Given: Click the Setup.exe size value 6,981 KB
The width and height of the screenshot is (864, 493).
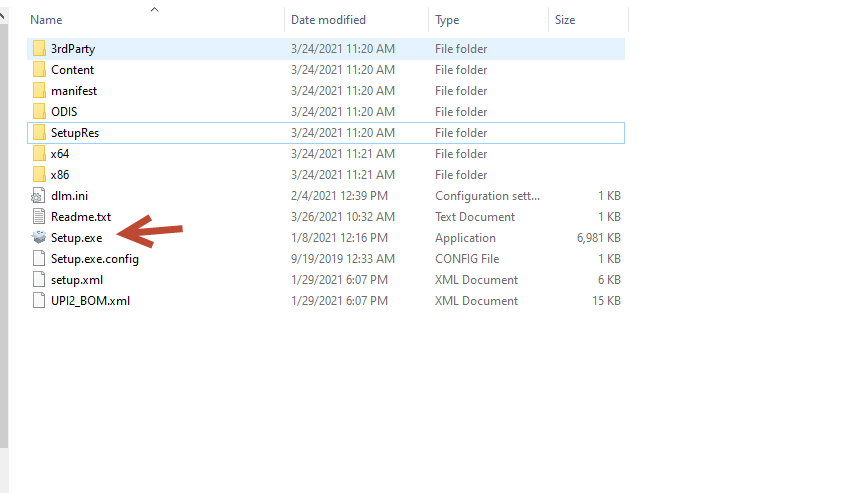Looking at the screenshot, I should tap(599, 237).
